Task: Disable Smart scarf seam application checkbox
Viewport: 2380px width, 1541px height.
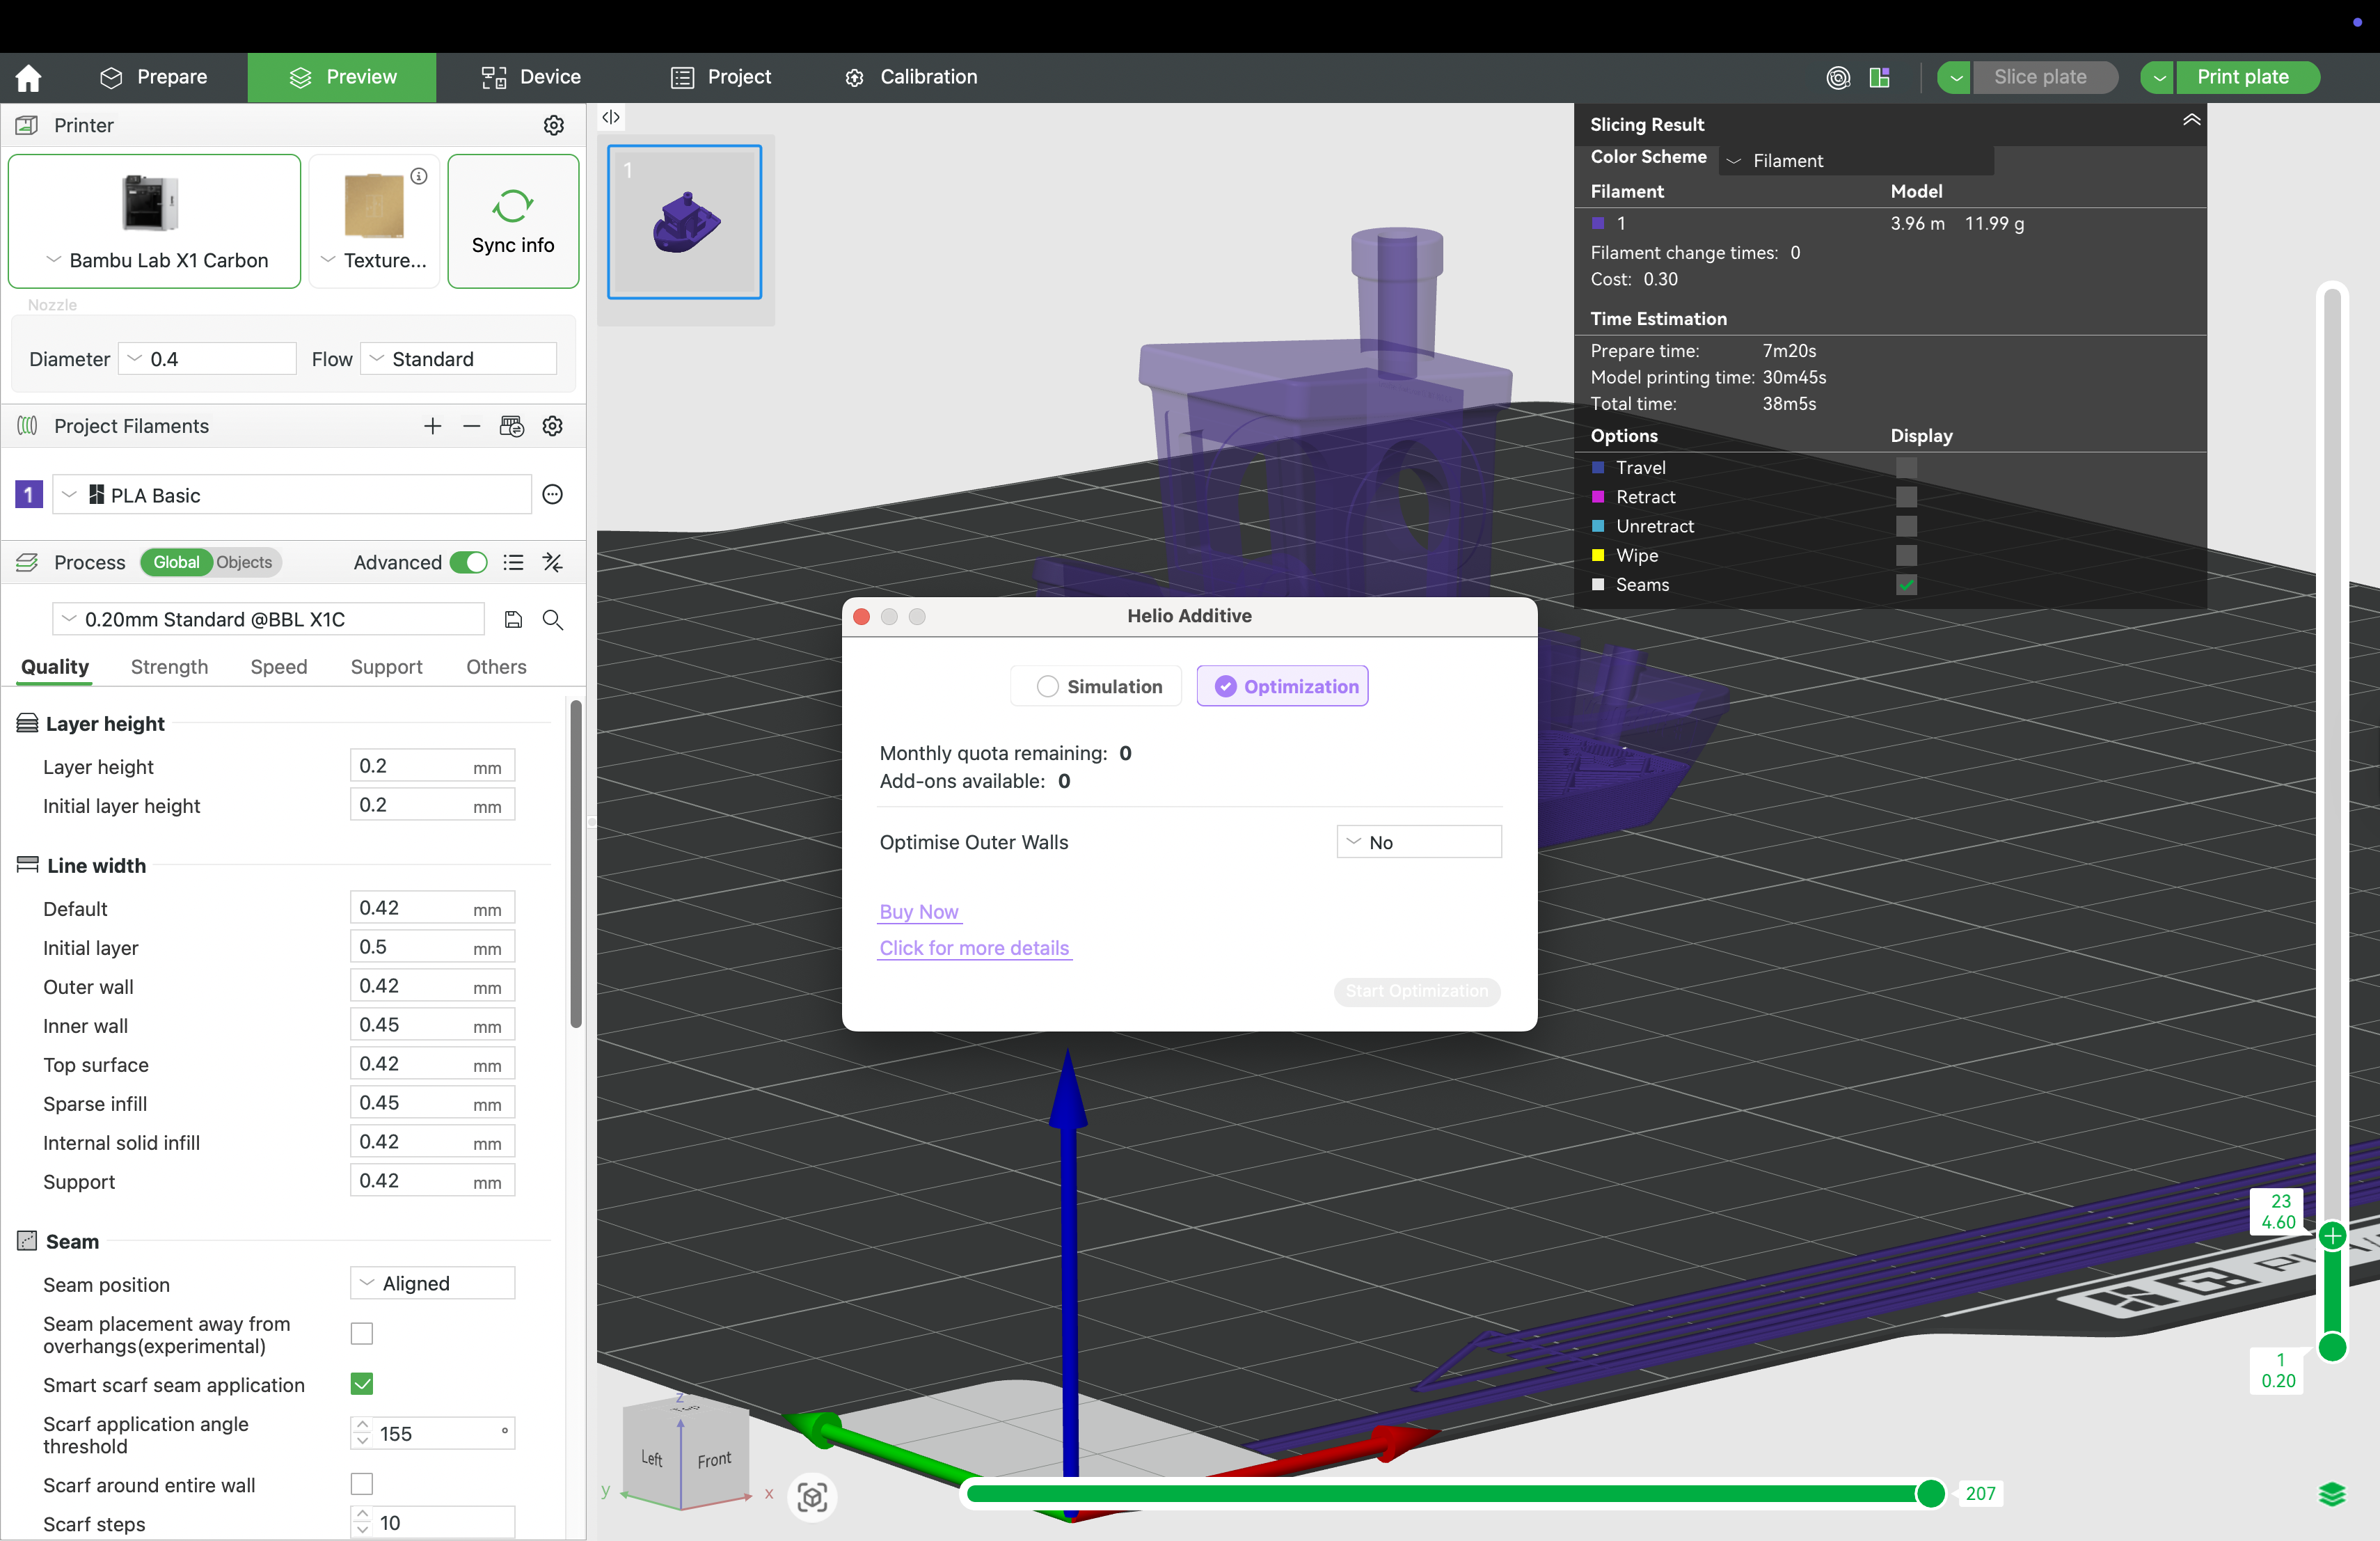Action: coord(362,1384)
